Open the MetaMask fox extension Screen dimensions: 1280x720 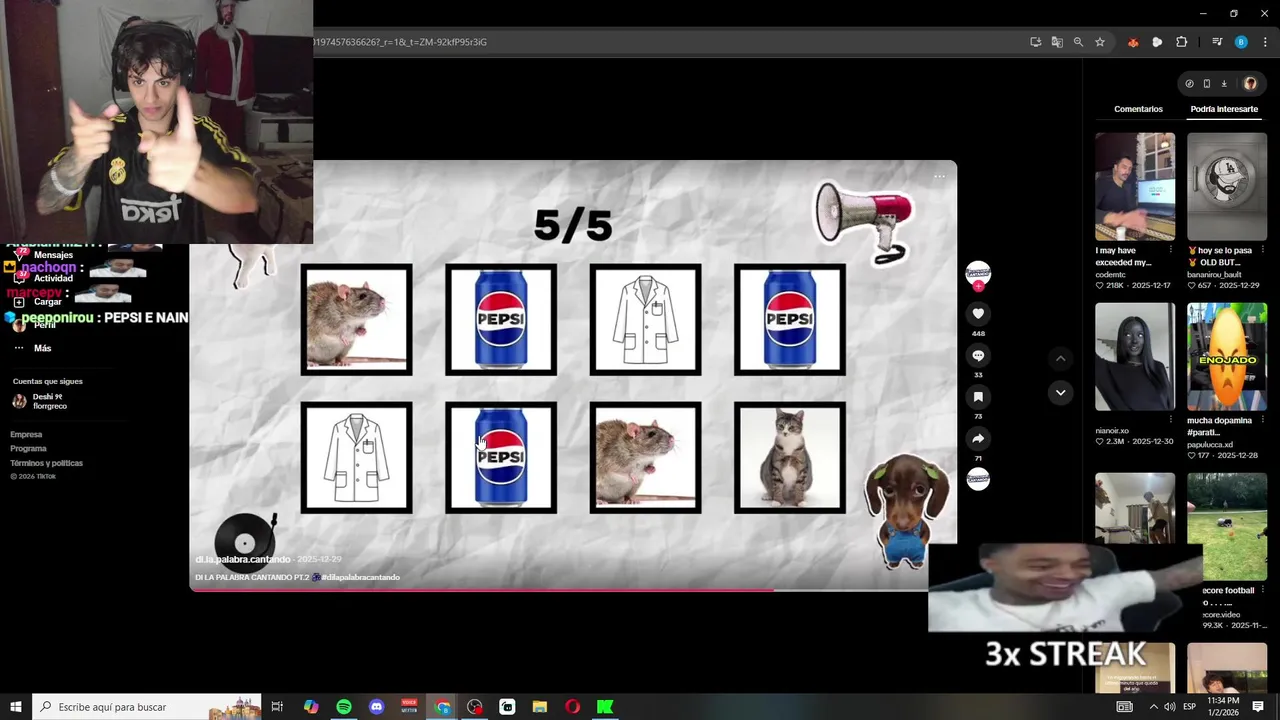tap(1133, 42)
